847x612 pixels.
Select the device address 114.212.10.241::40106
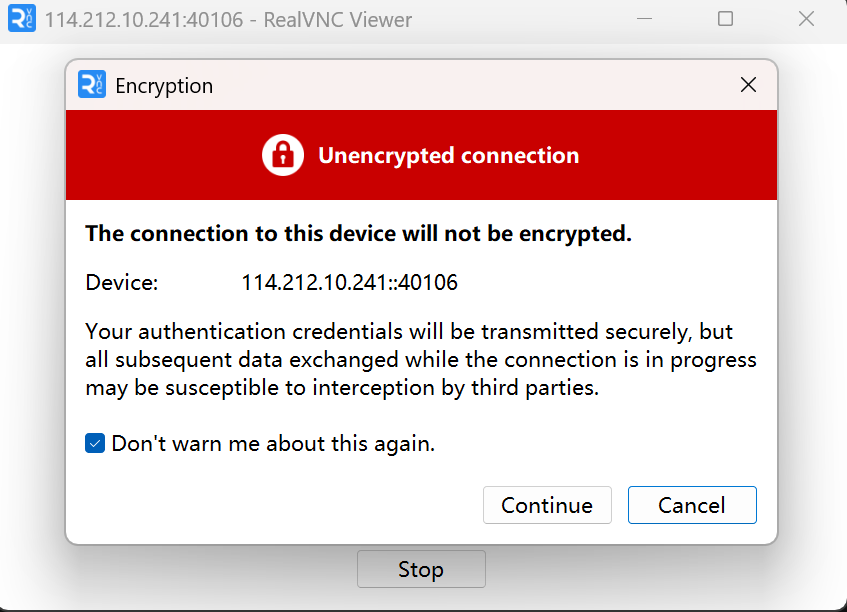[x=349, y=282]
